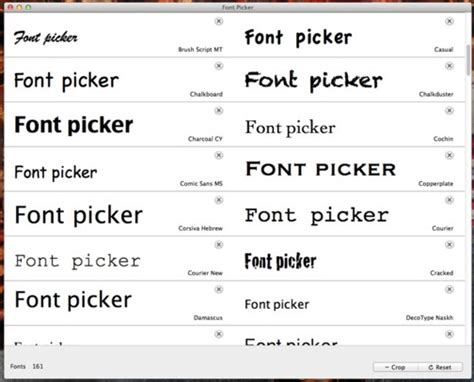The width and height of the screenshot is (474, 382).
Task: Click the Corsiva Hebrew name label
Action: coord(200,228)
